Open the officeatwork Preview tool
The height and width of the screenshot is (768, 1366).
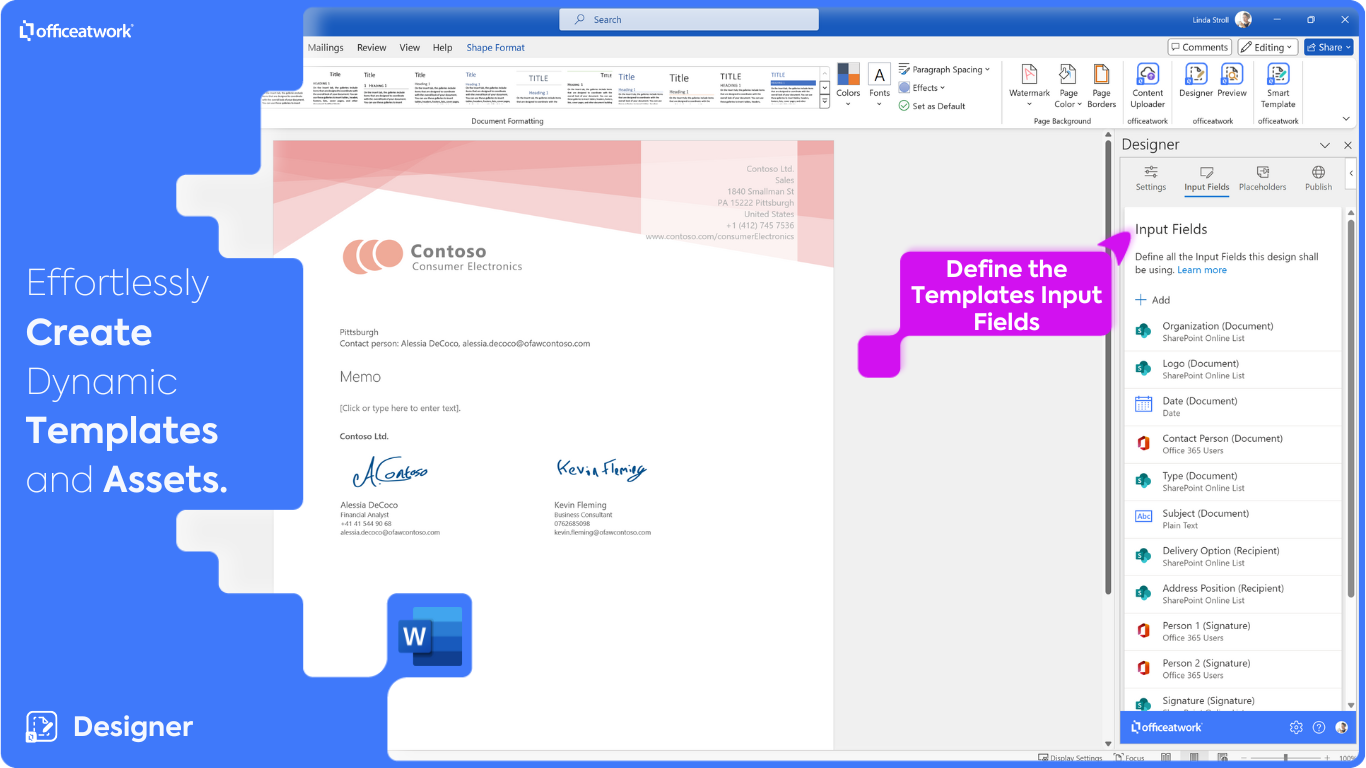click(x=1232, y=80)
